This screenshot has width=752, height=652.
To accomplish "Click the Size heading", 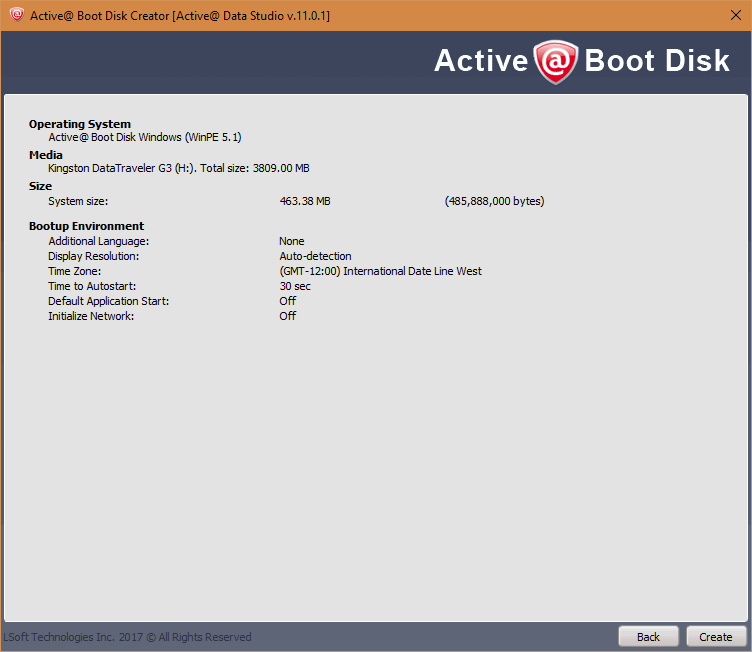I will pos(40,186).
